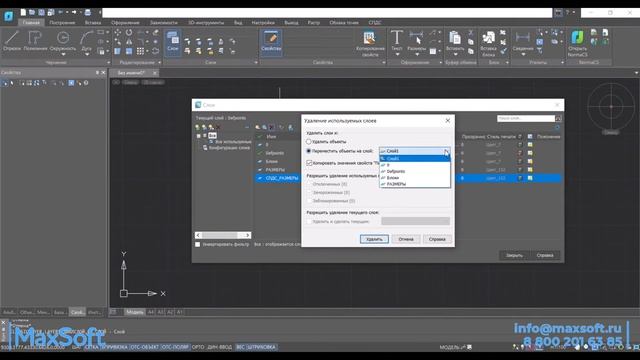Image resolution: width=640 pixels, height=360 pixels.
Task: Toggle ШТРИХОВКА in status bar
Action: pyautogui.click(x=261, y=347)
